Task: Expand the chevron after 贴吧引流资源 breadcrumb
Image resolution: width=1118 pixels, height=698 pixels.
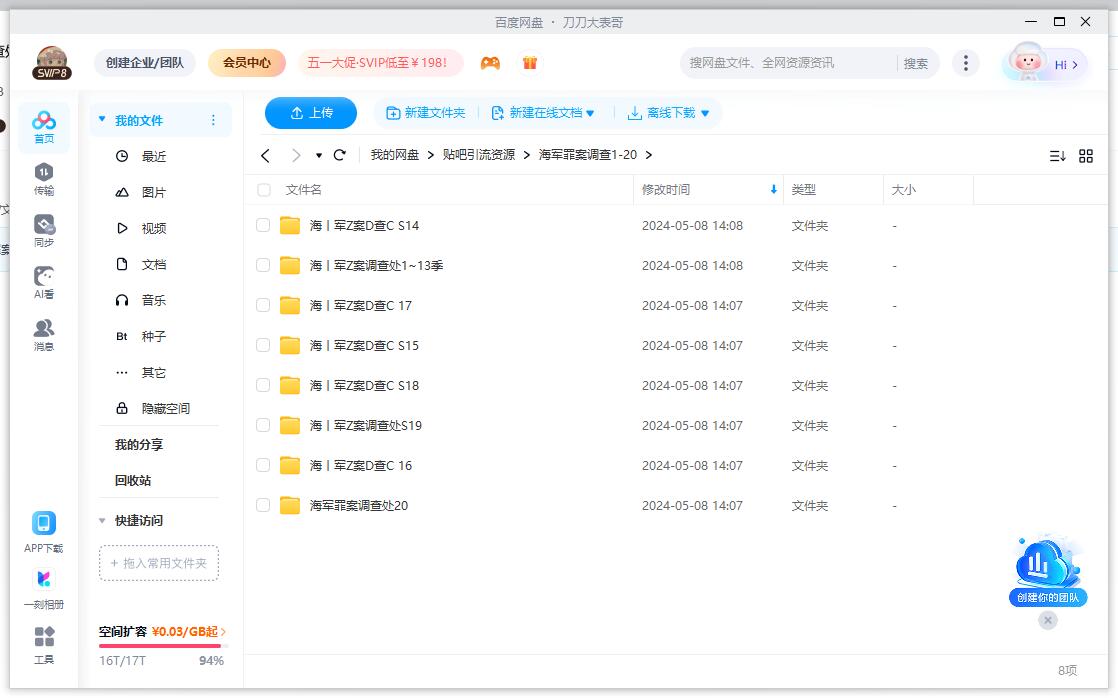Action: 527,155
